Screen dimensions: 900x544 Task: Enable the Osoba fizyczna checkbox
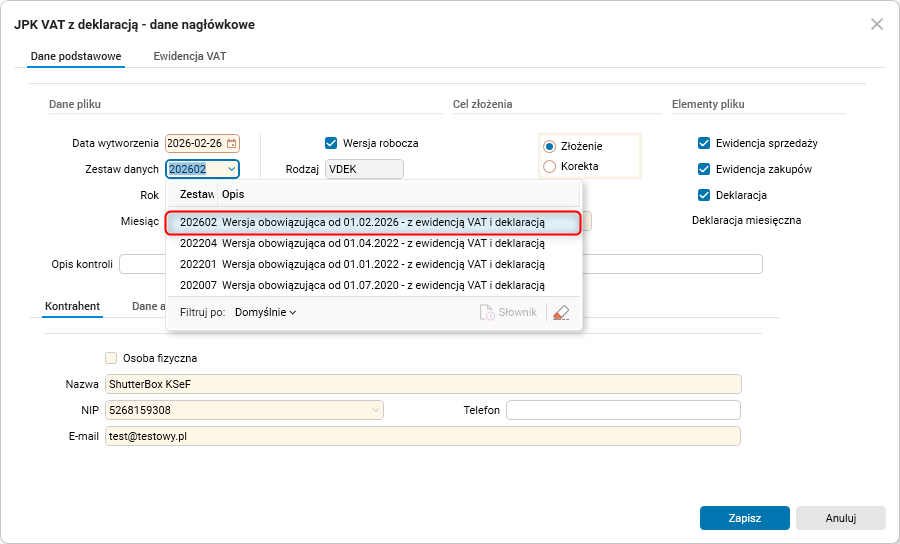coord(111,358)
